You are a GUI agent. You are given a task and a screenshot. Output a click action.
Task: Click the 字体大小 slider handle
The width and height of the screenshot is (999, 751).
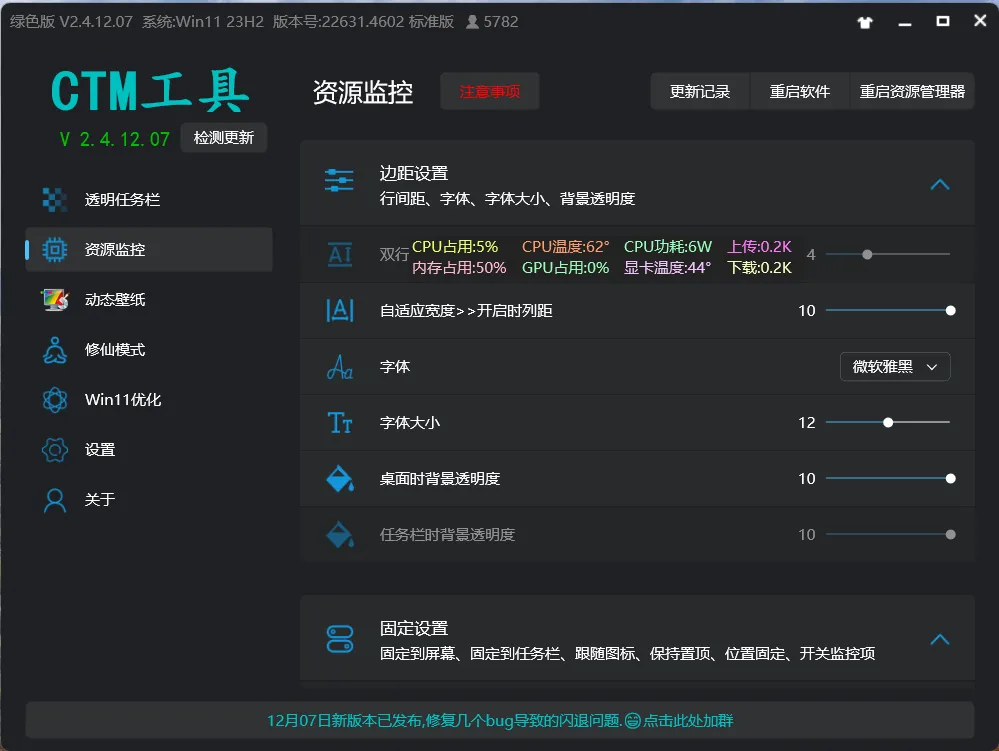coord(888,422)
